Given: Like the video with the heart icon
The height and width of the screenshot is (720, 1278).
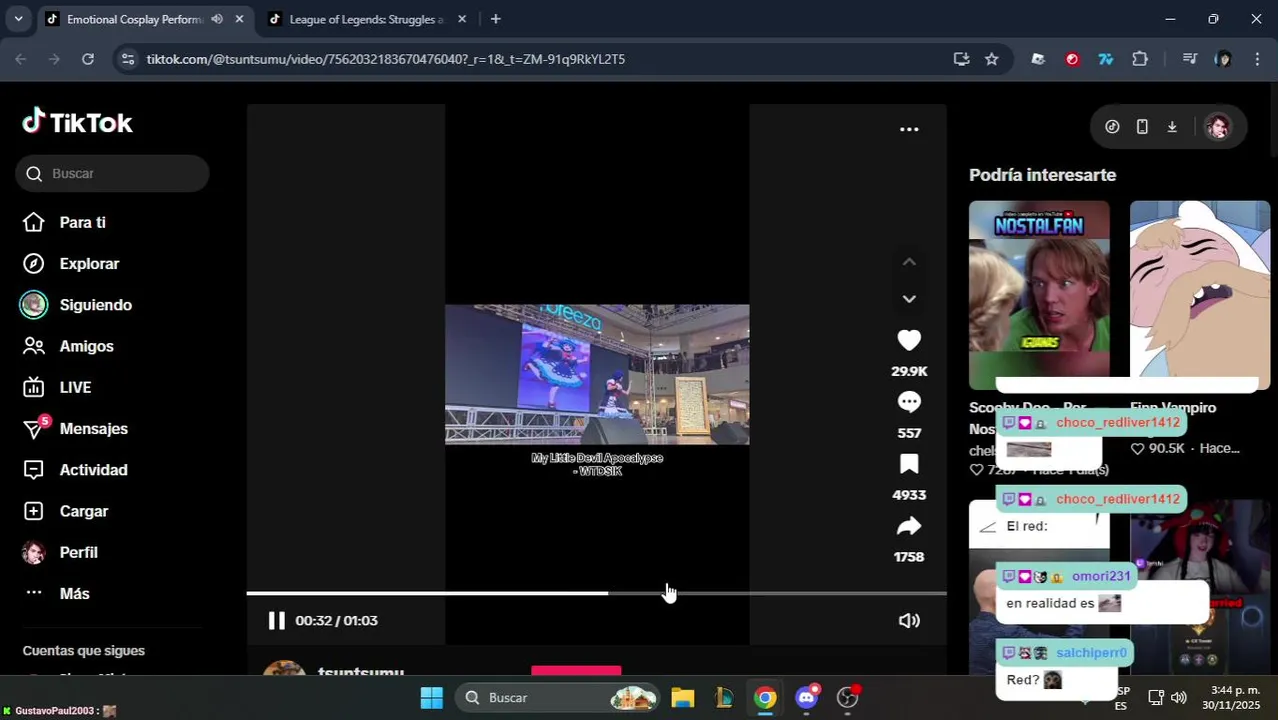Looking at the screenshot, I should (909, 340).
